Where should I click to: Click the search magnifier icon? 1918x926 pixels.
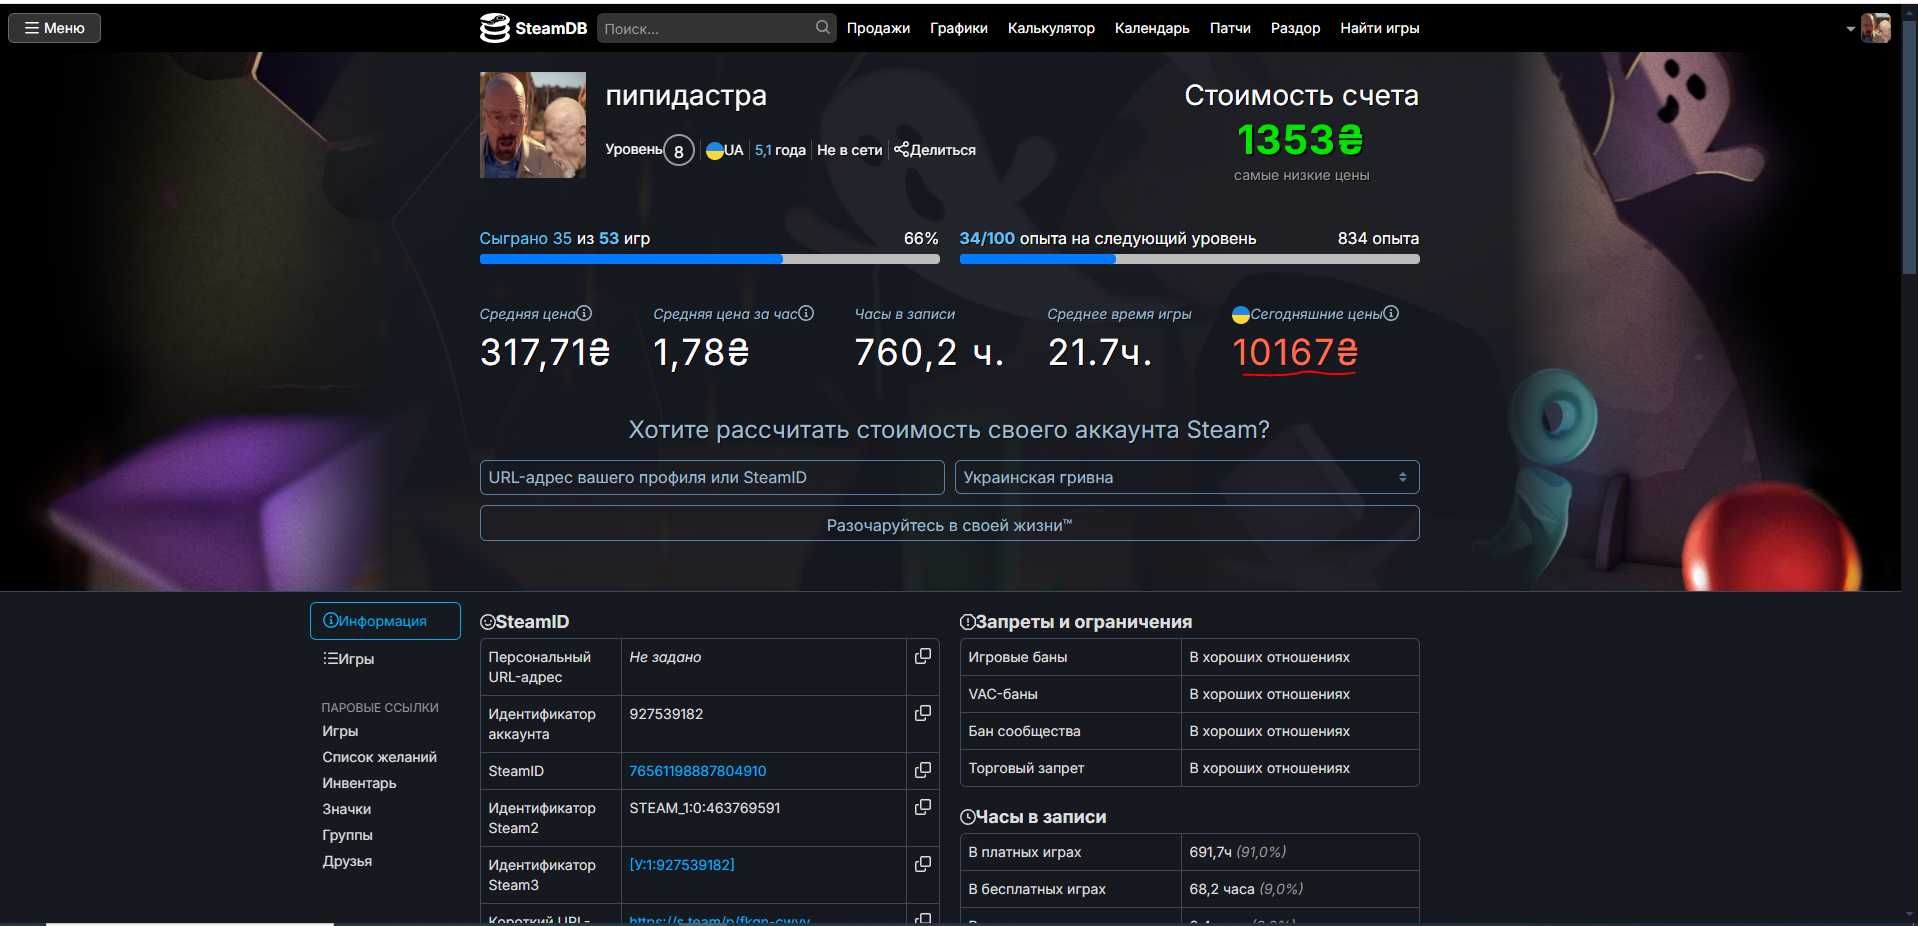823,27
